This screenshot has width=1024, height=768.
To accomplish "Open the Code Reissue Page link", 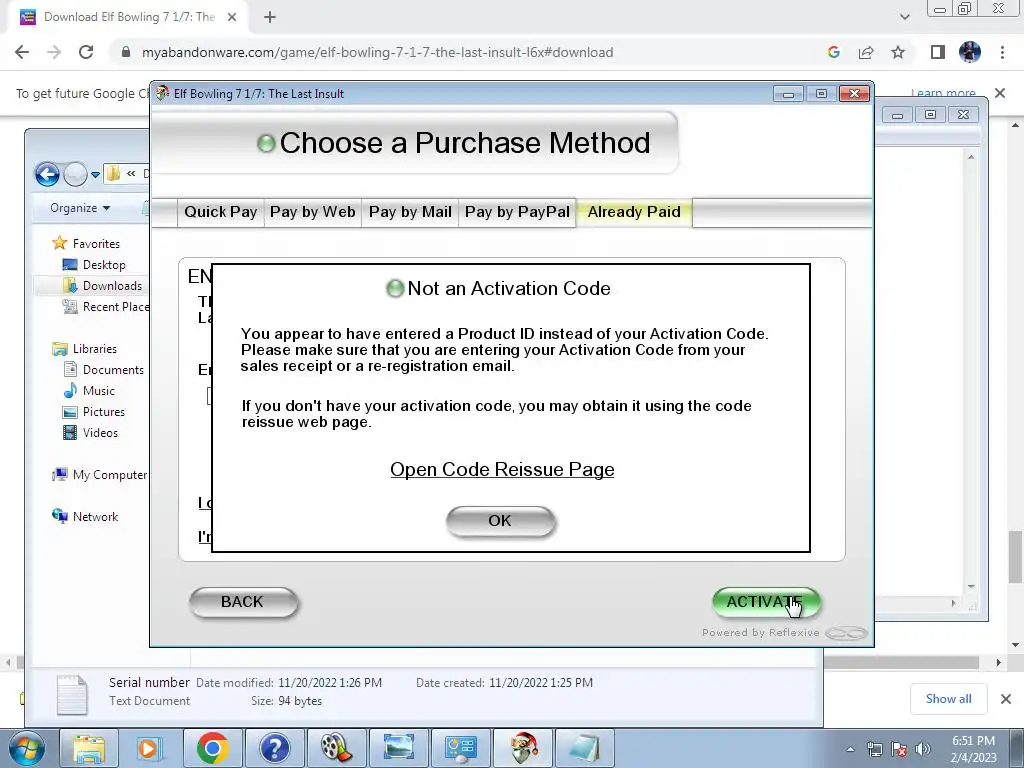I will pyautogui.click(x=502, y=470).
